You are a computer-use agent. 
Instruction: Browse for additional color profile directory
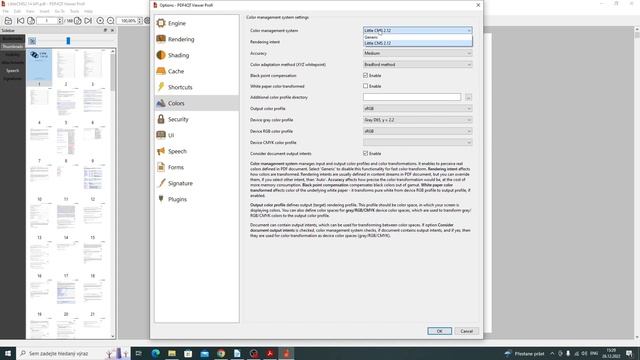[x=468, y=97]
